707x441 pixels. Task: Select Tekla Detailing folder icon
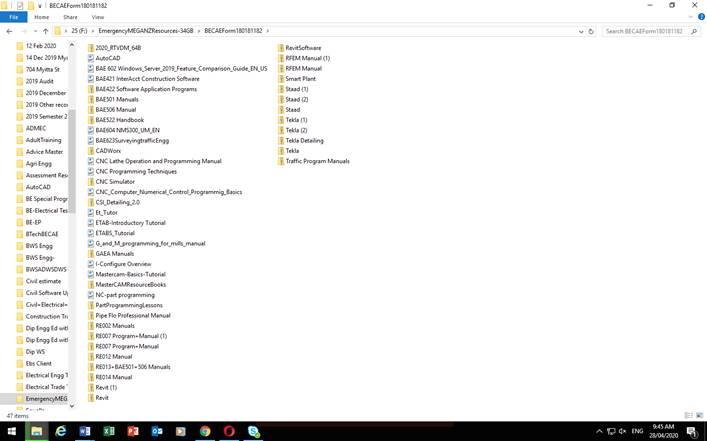pyautogui.click(x=281, y=141)
